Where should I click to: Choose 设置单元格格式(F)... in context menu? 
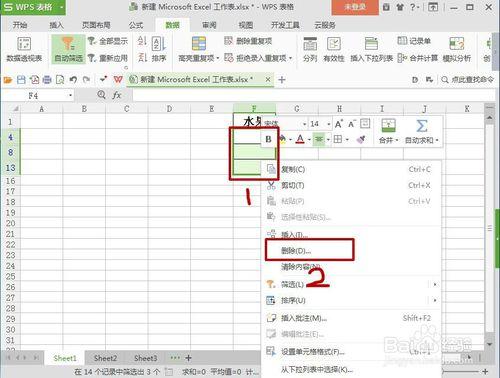click(352, 351)
